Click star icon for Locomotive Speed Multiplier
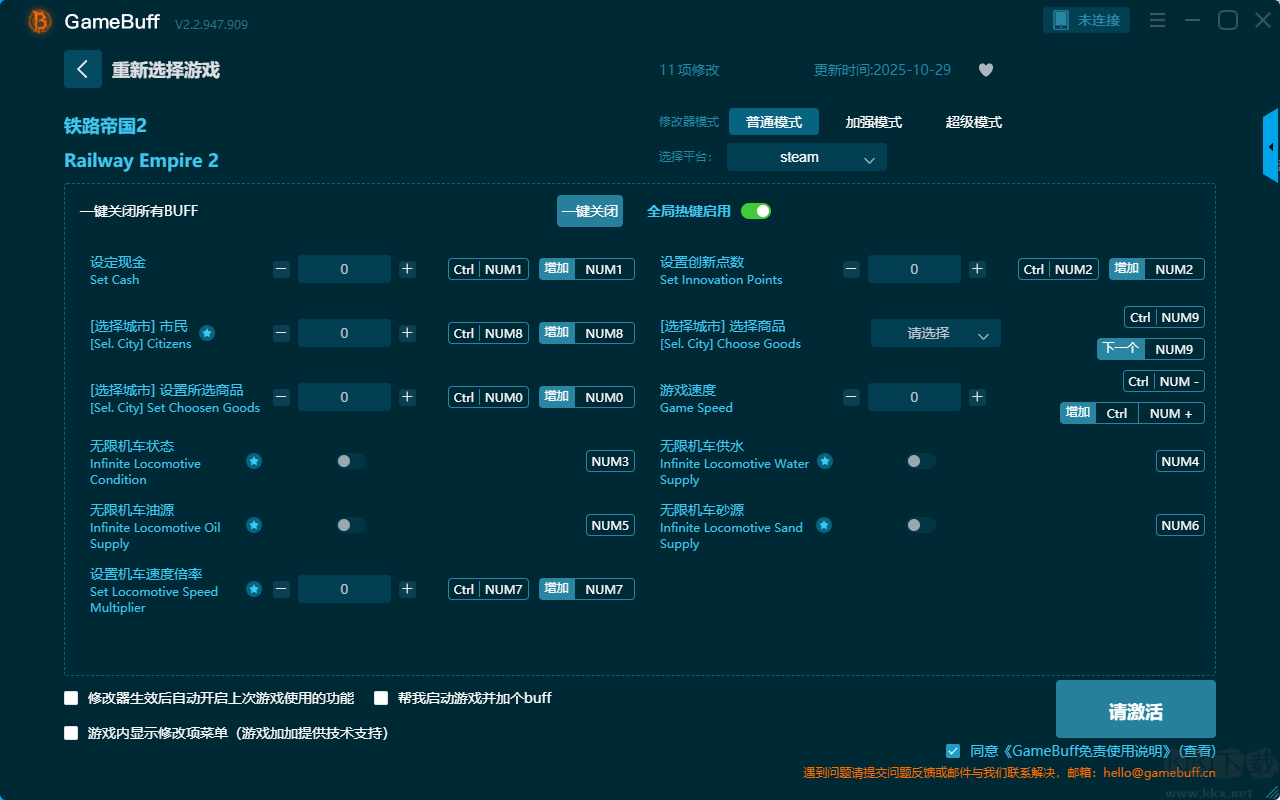Viewport: 1280px width, 800px height. (x=254, y=589)
